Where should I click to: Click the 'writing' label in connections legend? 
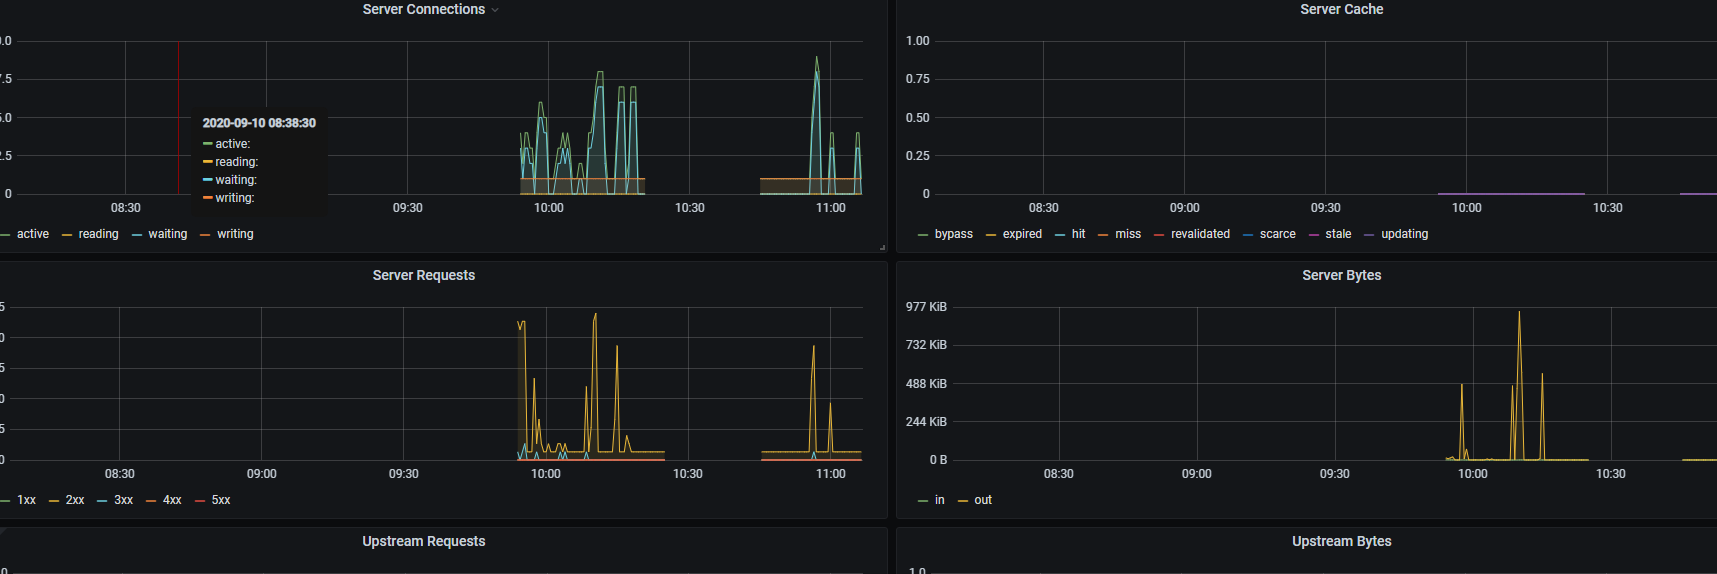[x=235, y=234]
